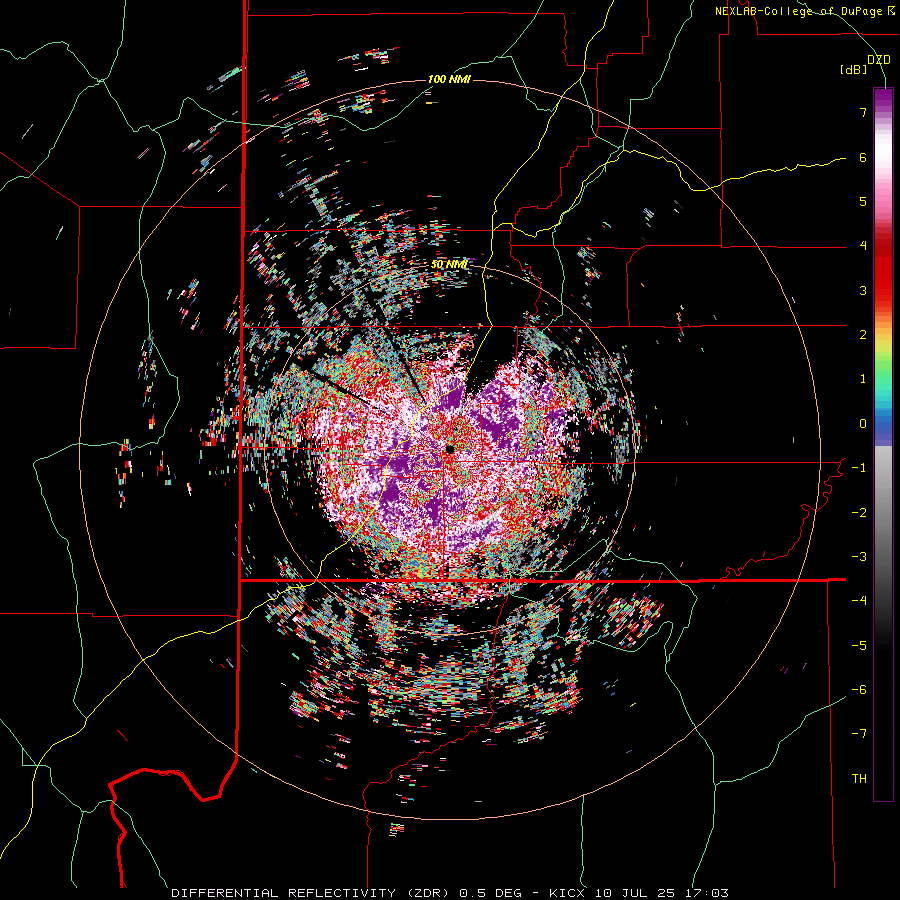Click the -3 value on color scale
Image resolution: width=900 pixels, height=900 pixels.
click(859, 557)
